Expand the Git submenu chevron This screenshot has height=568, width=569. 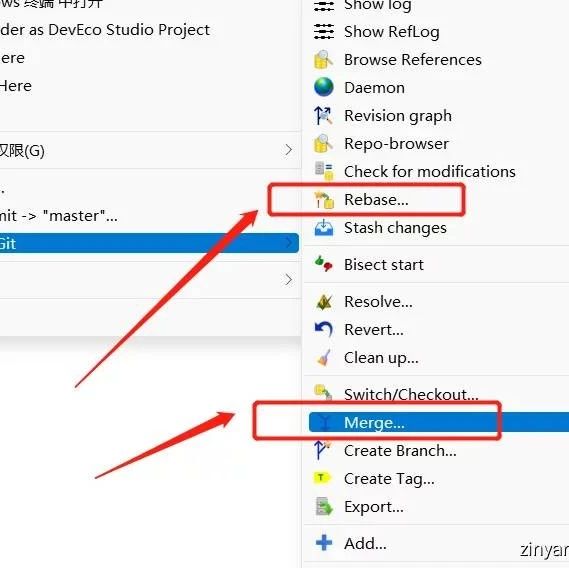point(288,242)
